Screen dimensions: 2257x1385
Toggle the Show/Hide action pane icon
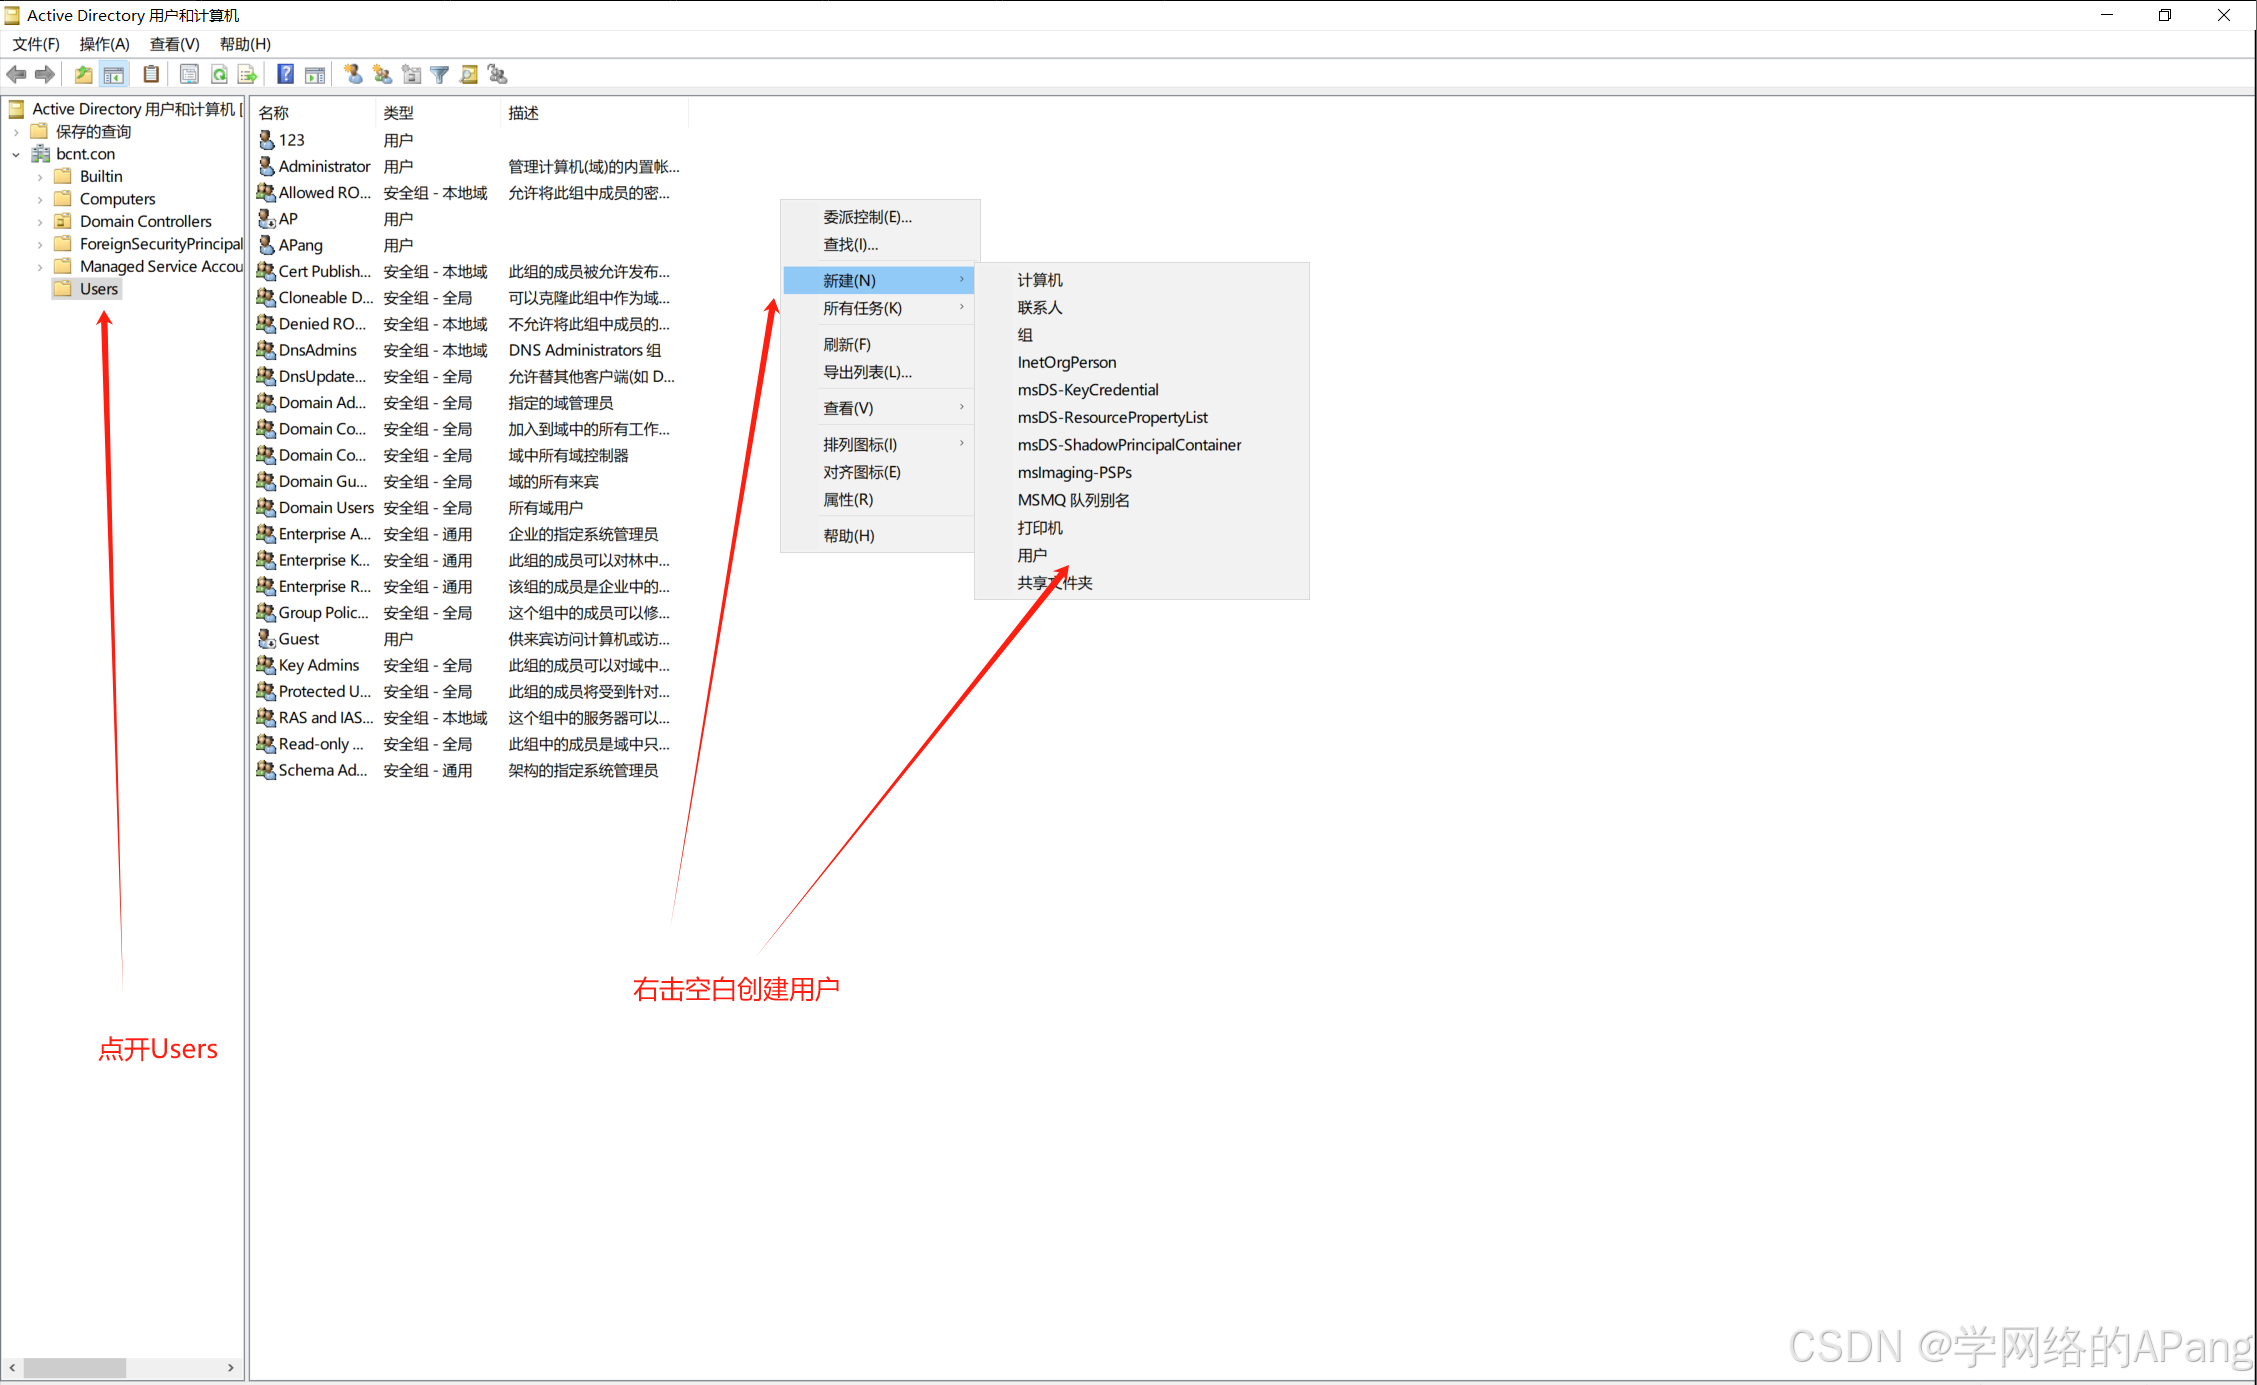coord(315,75)
